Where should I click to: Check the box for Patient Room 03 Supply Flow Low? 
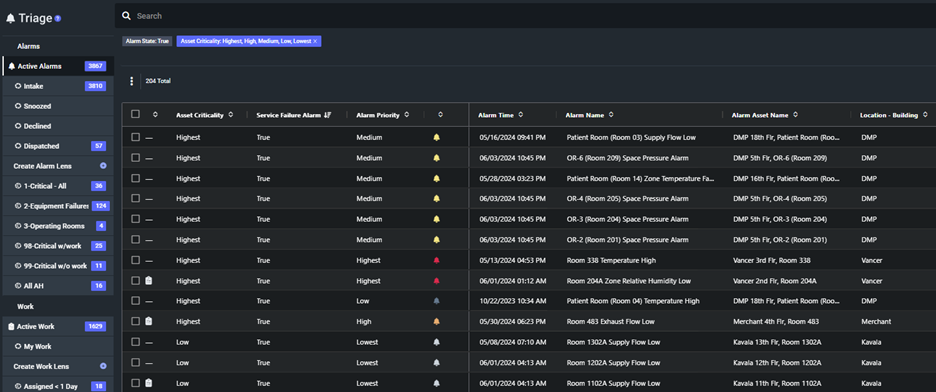[x=136, y=137]
